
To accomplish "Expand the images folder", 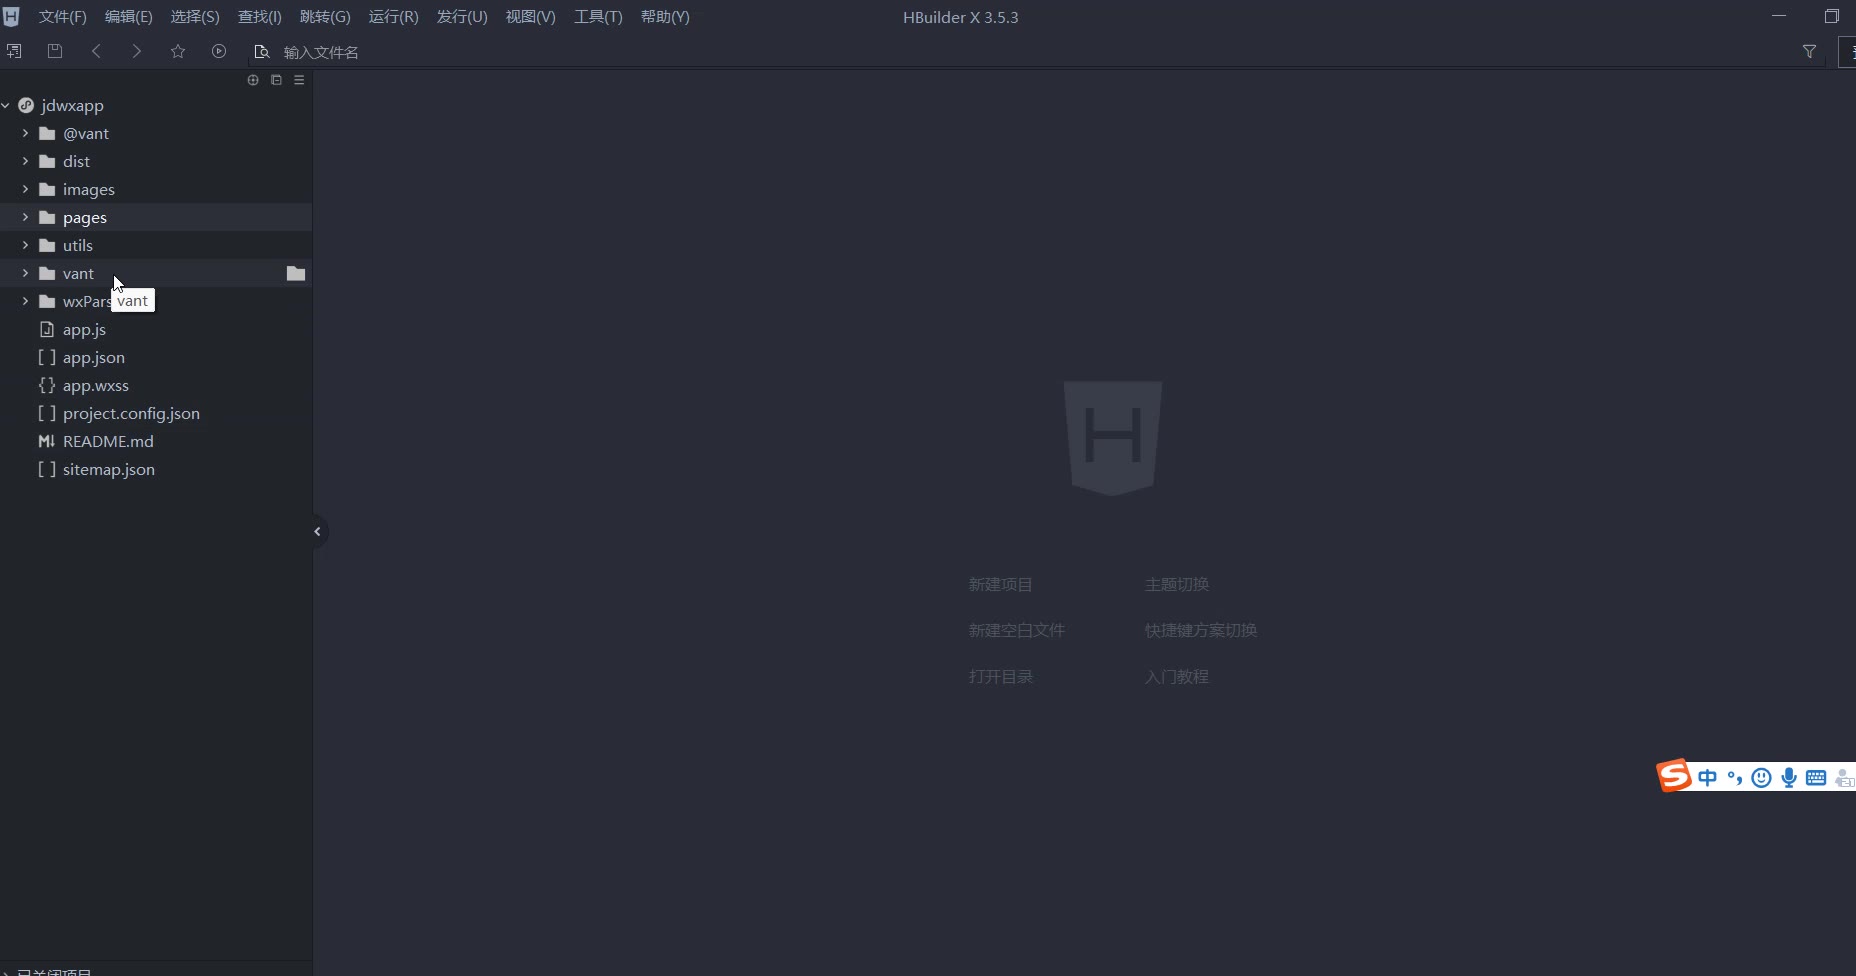I will 25,189.
